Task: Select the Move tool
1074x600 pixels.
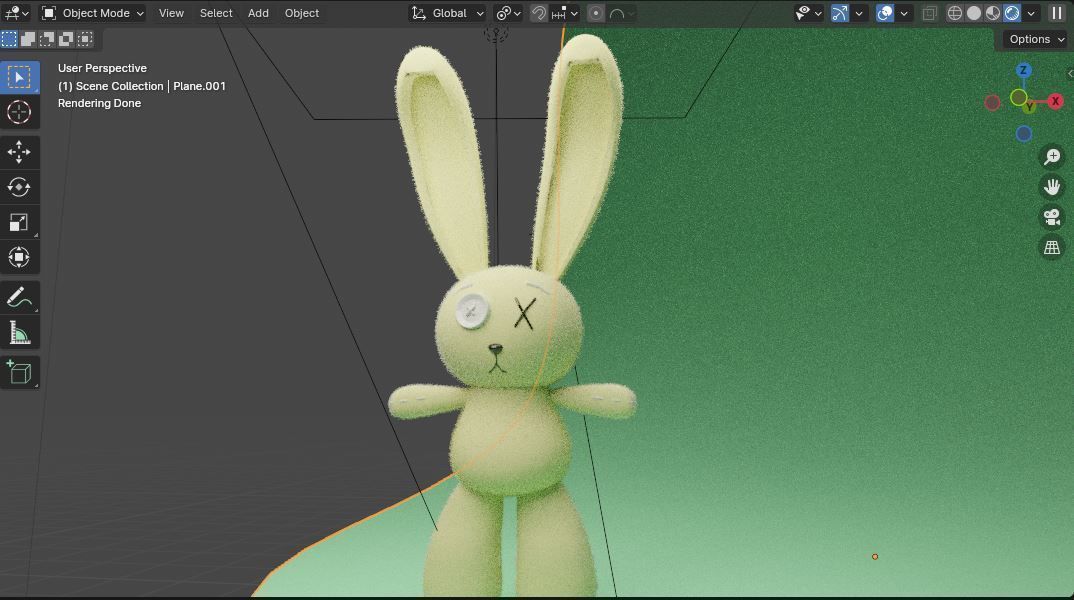Action: (x=19, y=152)
